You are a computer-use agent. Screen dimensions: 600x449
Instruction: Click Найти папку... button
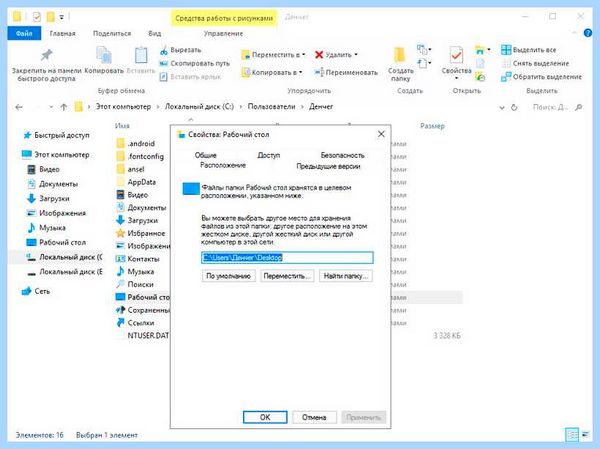click(346, 276)
